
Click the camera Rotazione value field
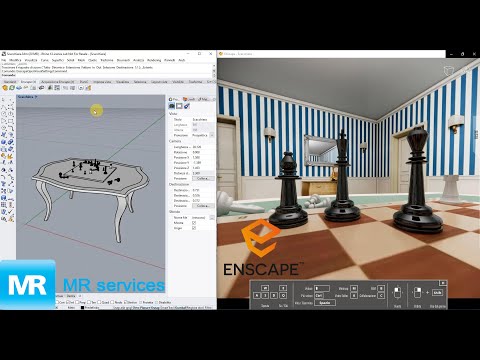(x=203, y=152)
